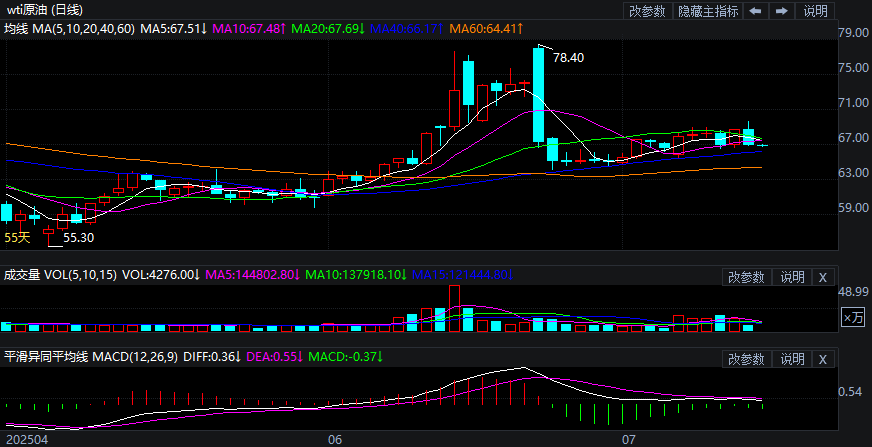Viewport: 872px width, 447px height.
Task: Click the yellow 55天 label
Action: point(17,237)
